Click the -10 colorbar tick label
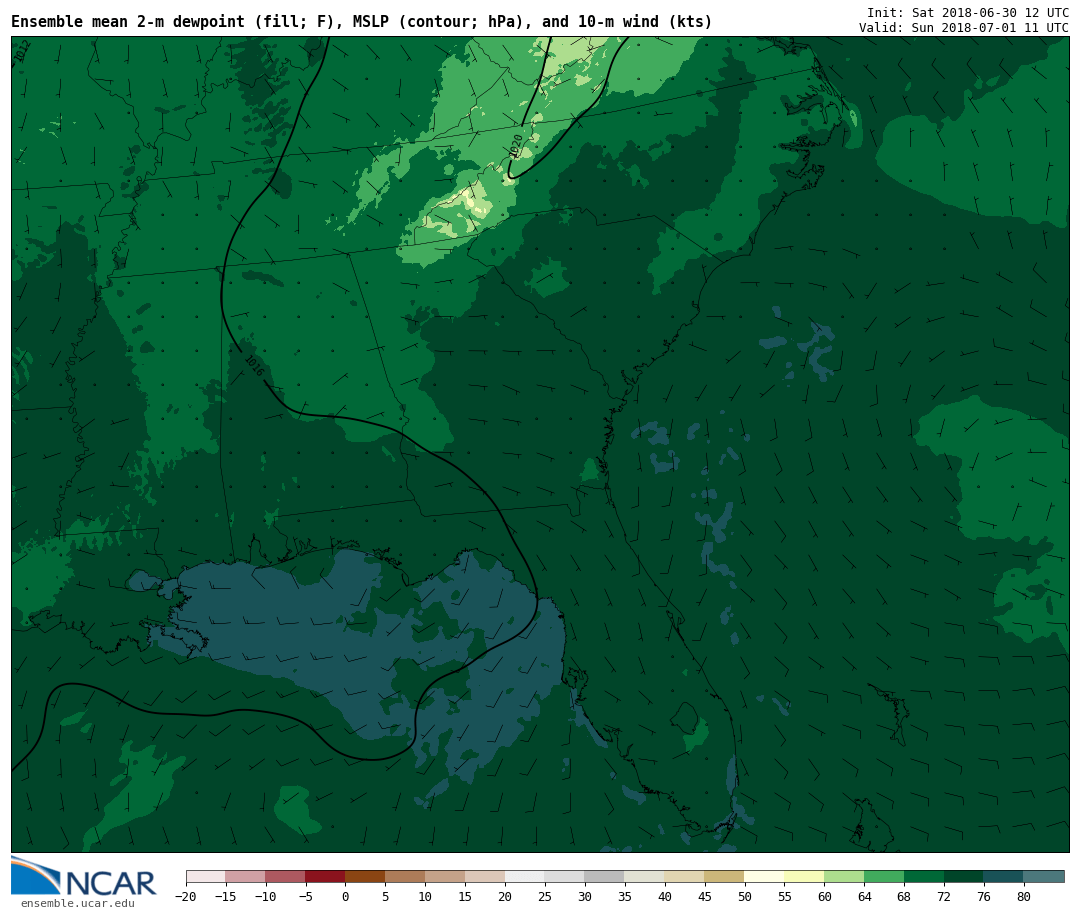The image size is (1080, 915). (265, 896)
